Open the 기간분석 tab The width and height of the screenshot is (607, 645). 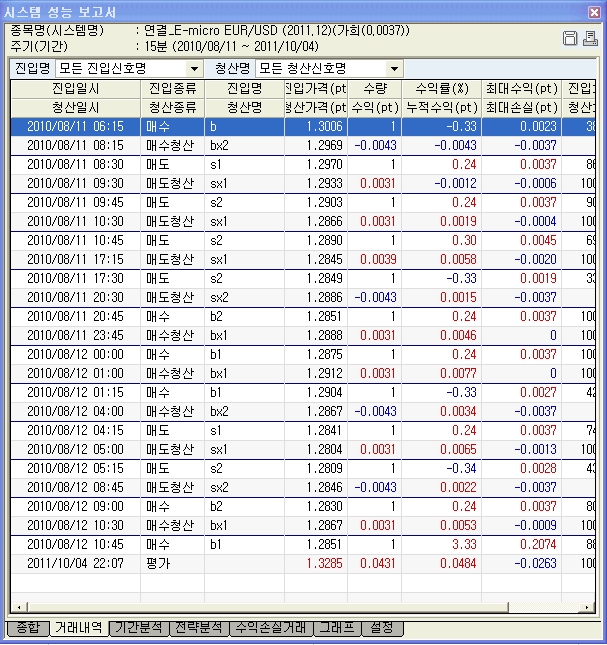(x=139, y=628)
